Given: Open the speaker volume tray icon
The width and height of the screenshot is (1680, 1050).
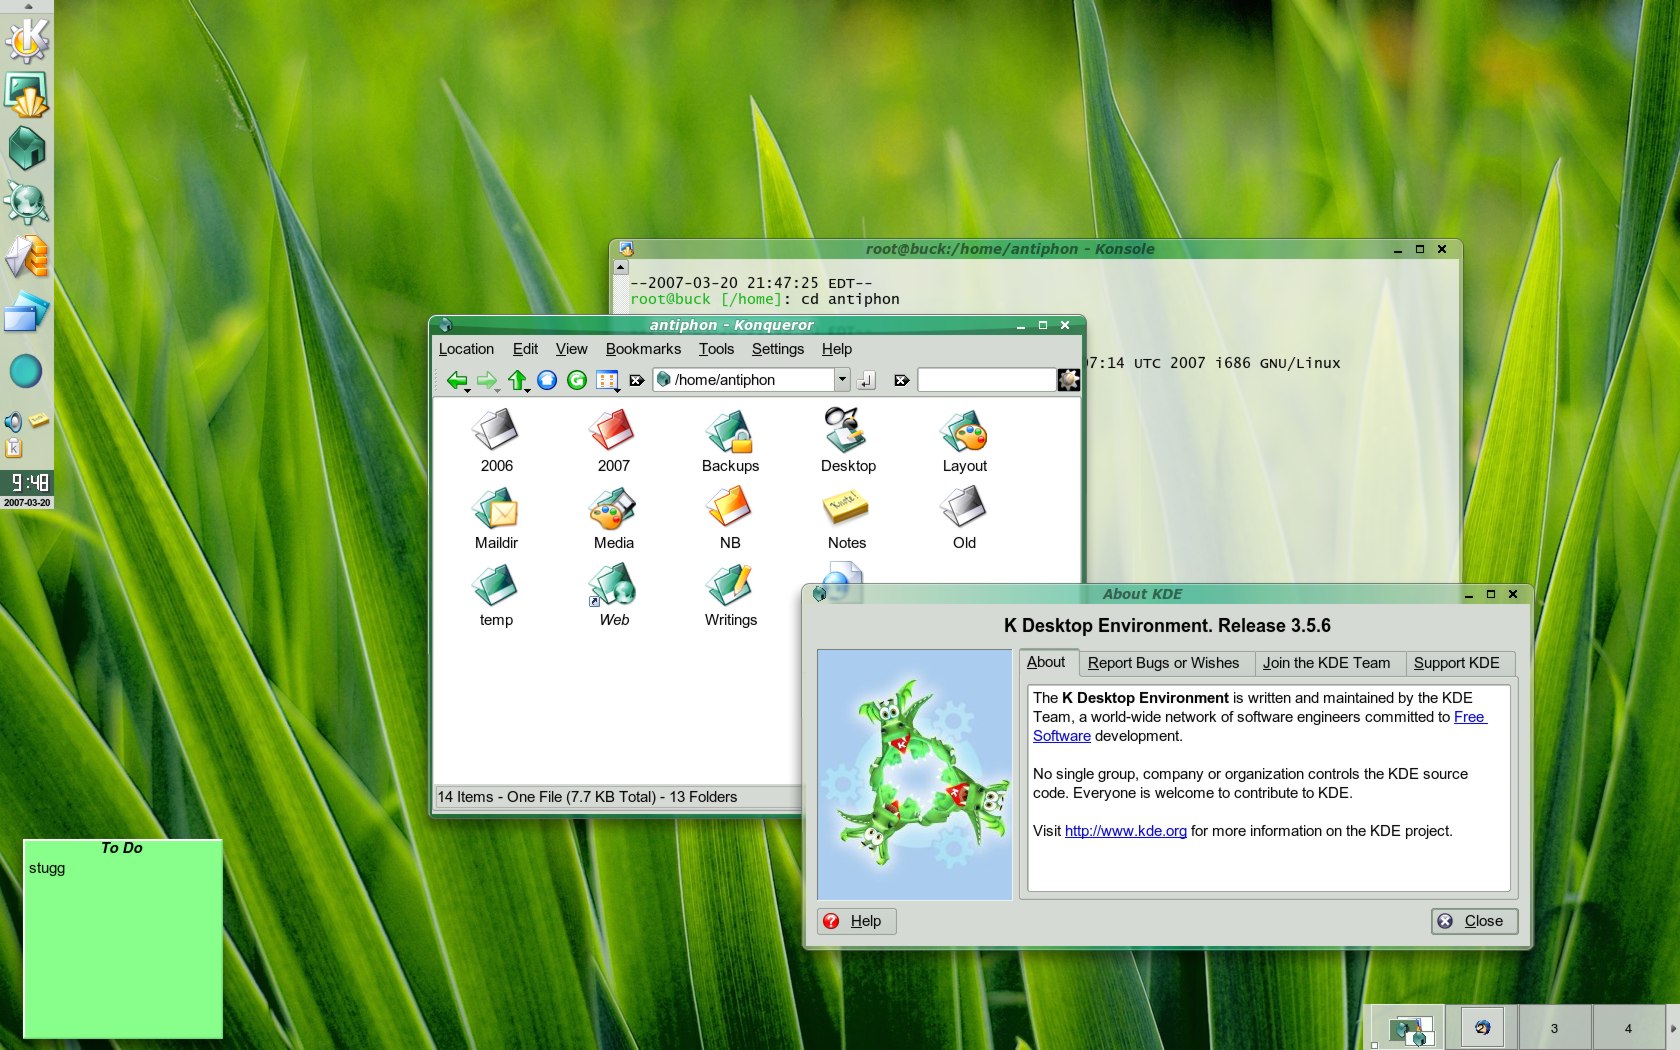Looking at the screenshot, I should click(x=13, y=421).
